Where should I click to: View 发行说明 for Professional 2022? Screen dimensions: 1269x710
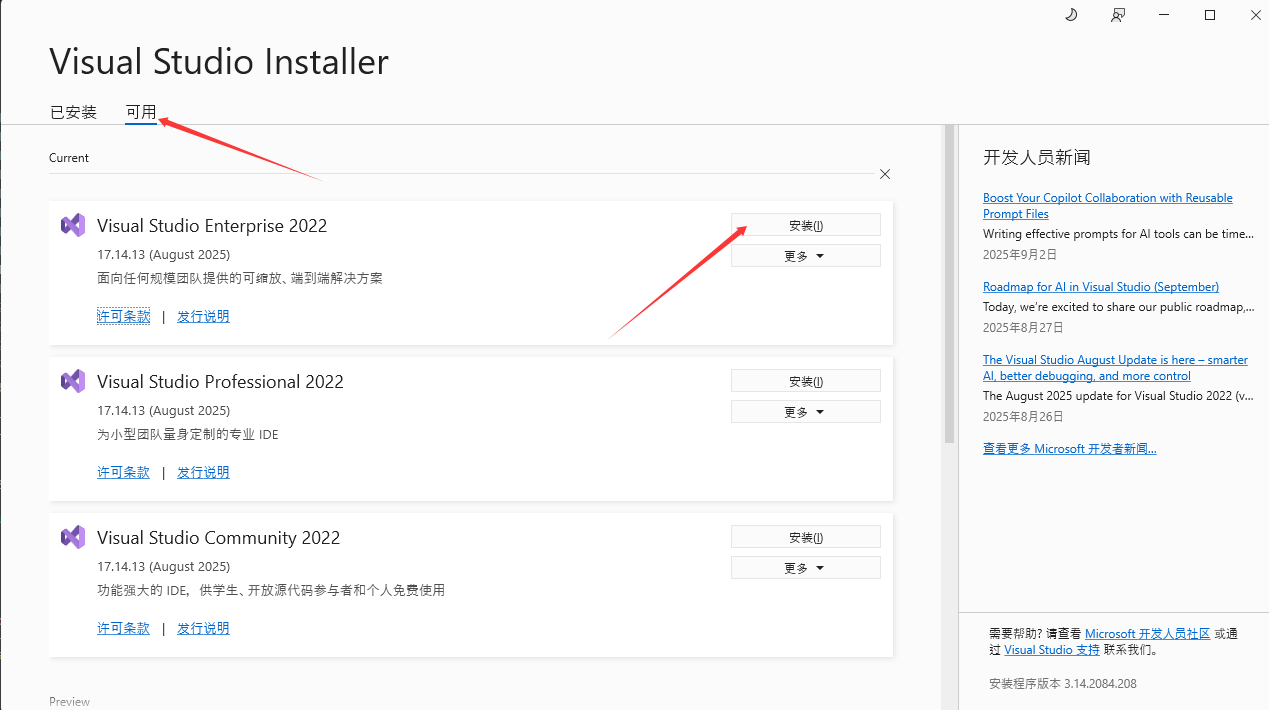(203, 472)
